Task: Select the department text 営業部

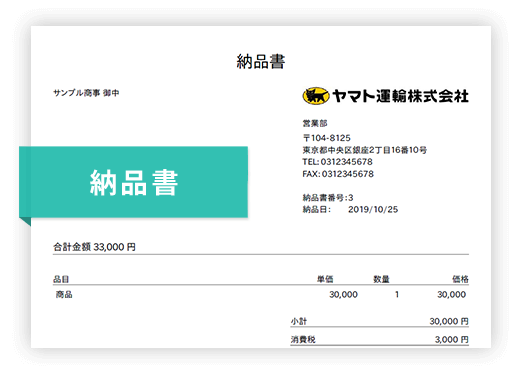Action: click(315, 123)
